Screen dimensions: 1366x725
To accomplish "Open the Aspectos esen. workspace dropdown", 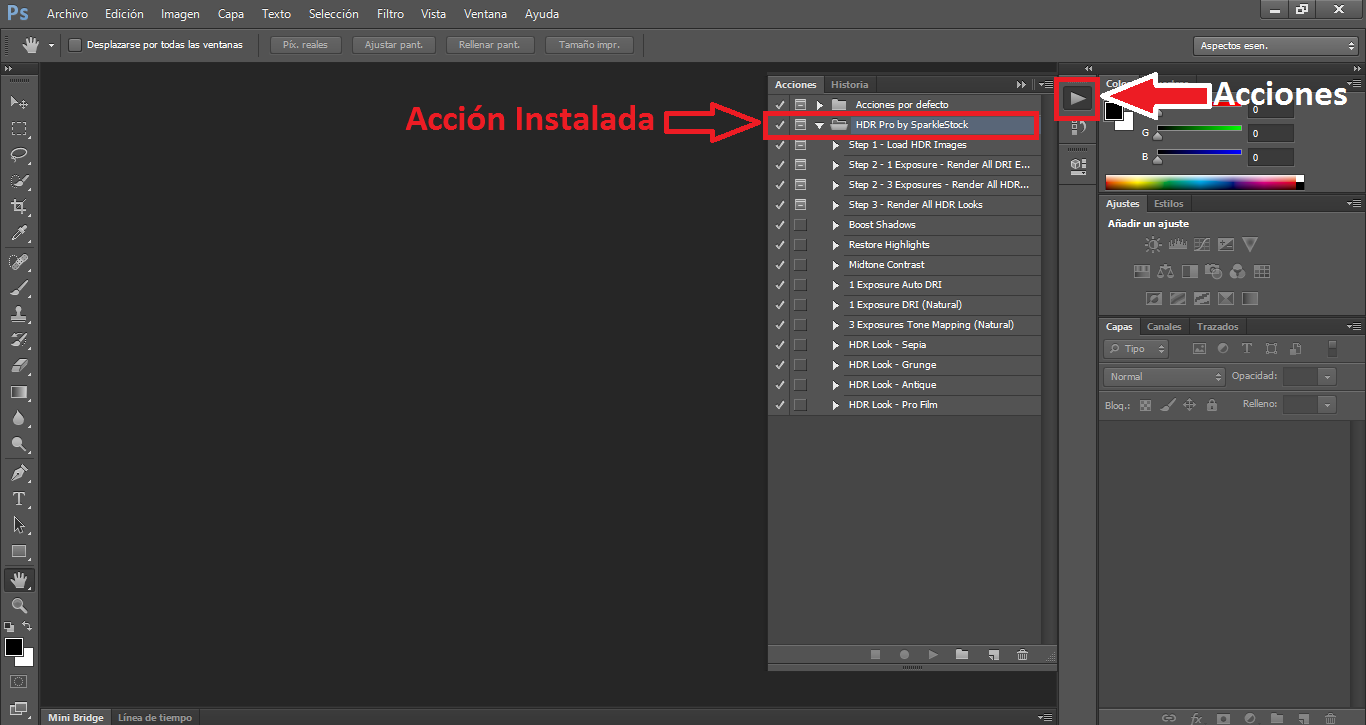I will point(1275,45).
